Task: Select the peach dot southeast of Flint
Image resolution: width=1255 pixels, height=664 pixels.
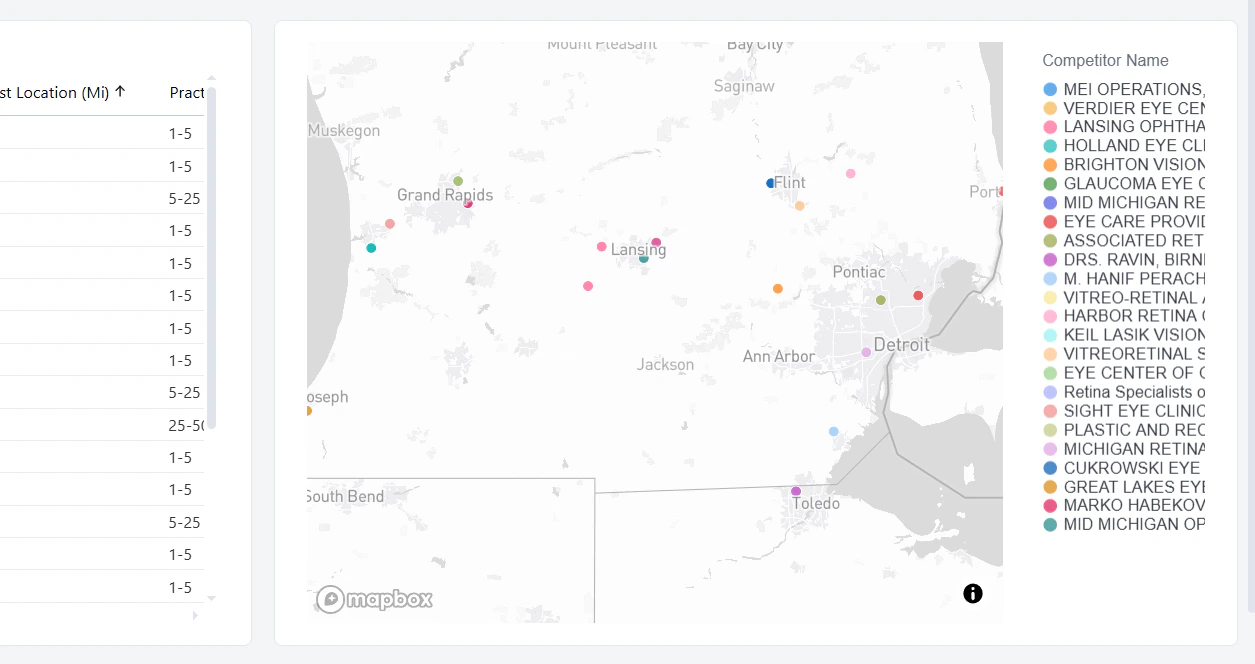Action: coord(800,206)
